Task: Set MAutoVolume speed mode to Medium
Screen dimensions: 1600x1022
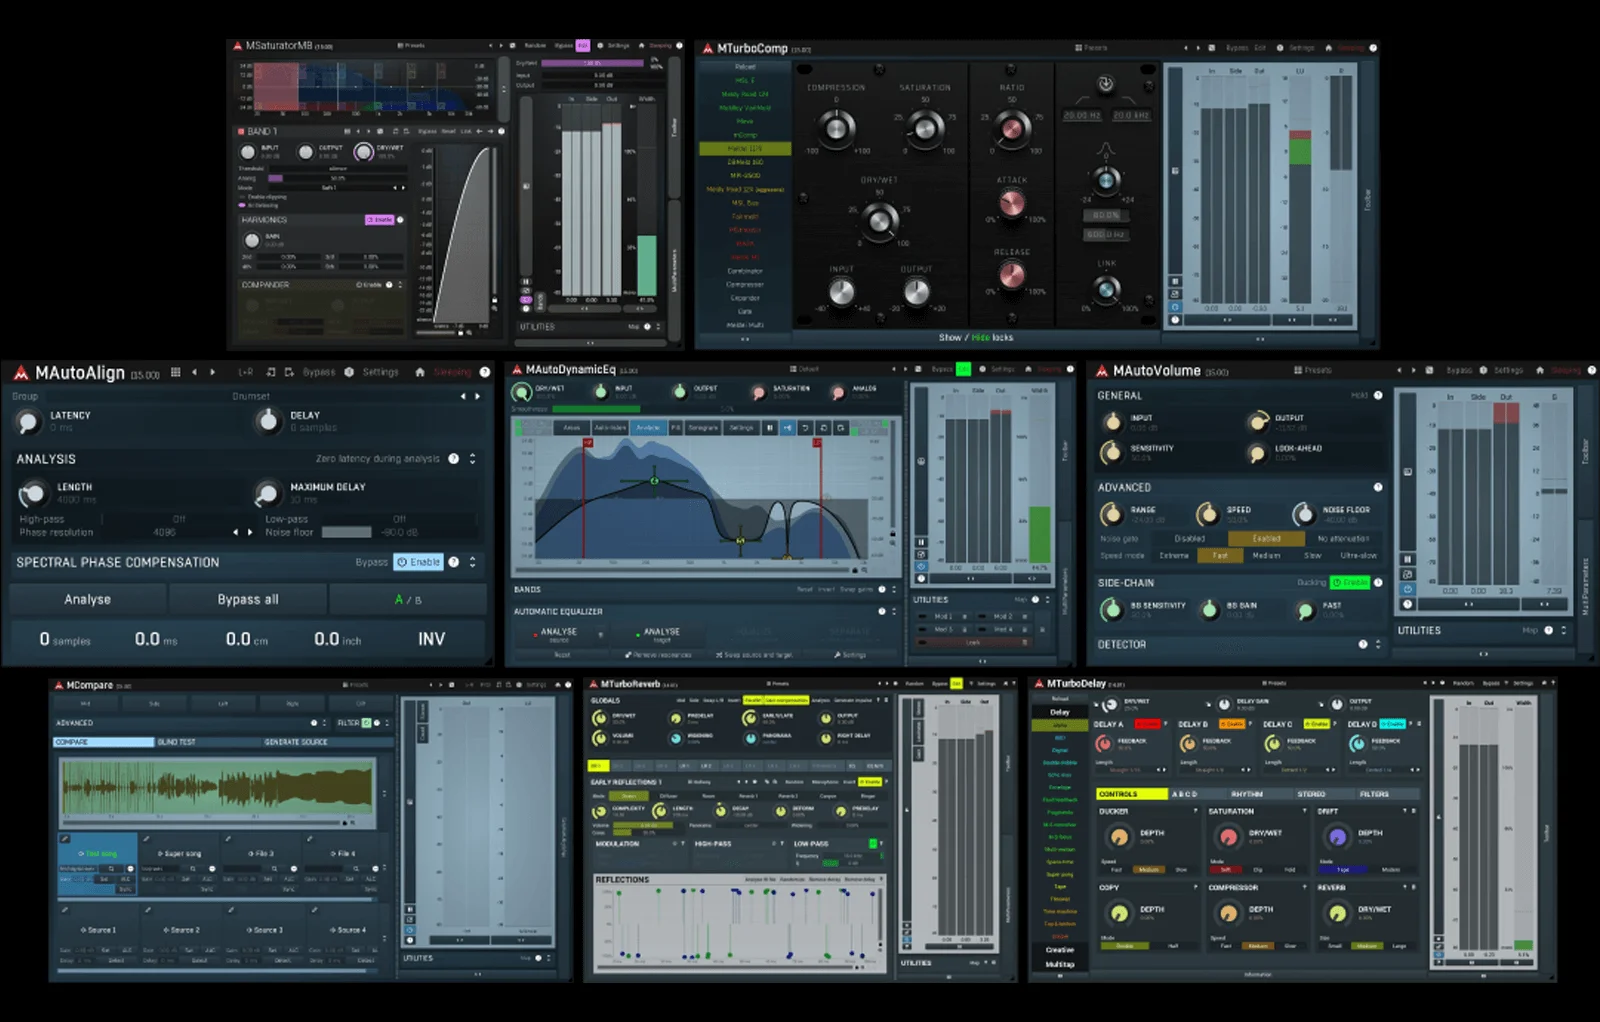Action: tap(1266, 555)
